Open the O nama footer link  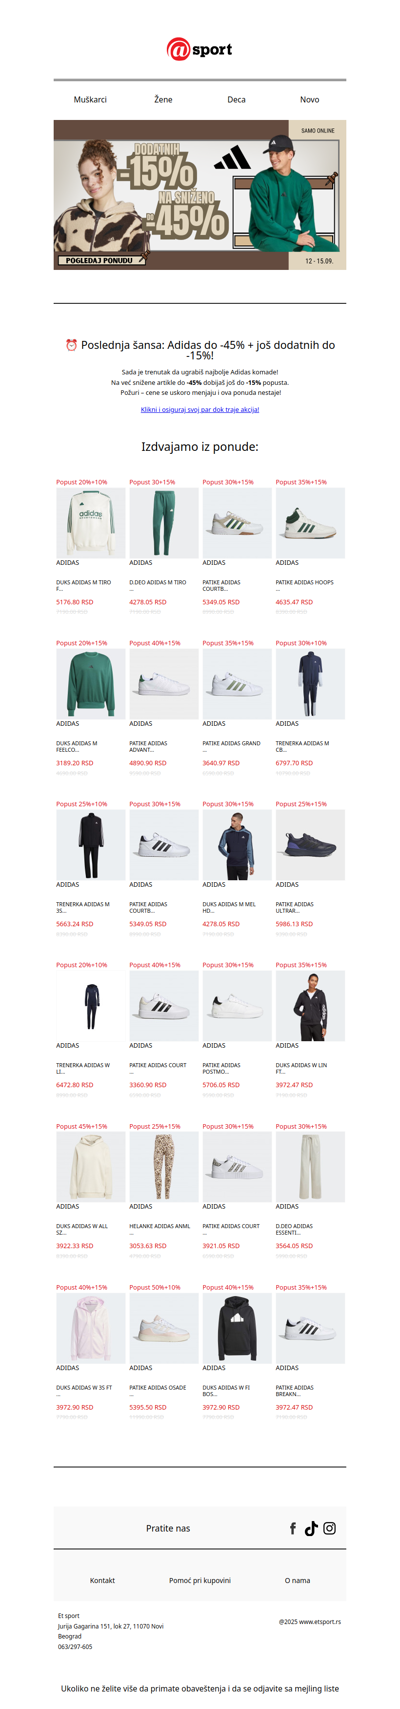click(297, 1580)
